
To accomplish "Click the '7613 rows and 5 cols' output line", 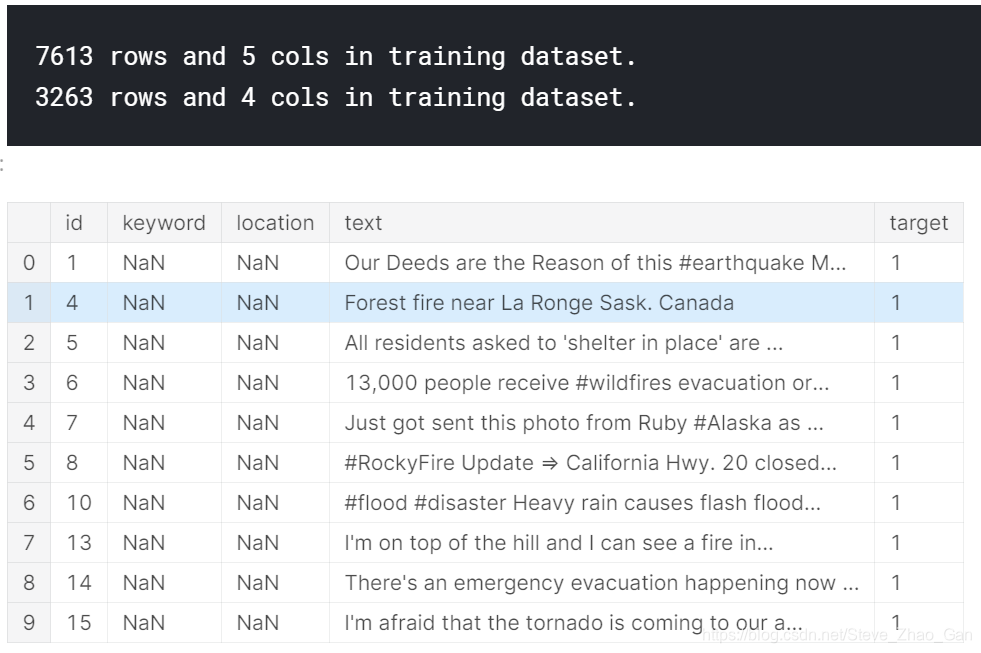I will pos(335,57).
